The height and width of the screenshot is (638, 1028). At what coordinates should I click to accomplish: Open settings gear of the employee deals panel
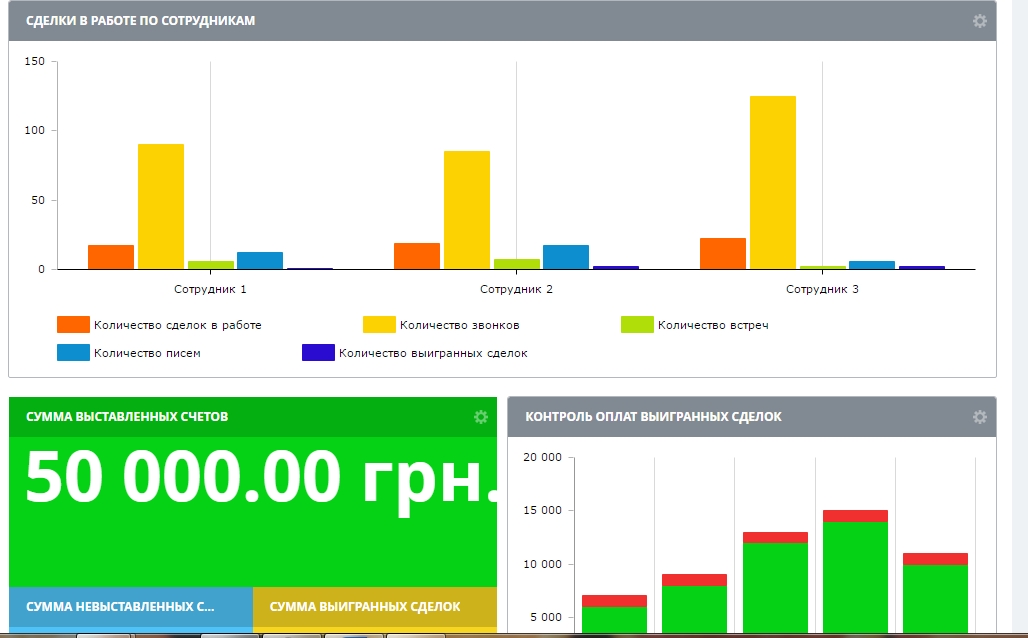click(979, 21)
